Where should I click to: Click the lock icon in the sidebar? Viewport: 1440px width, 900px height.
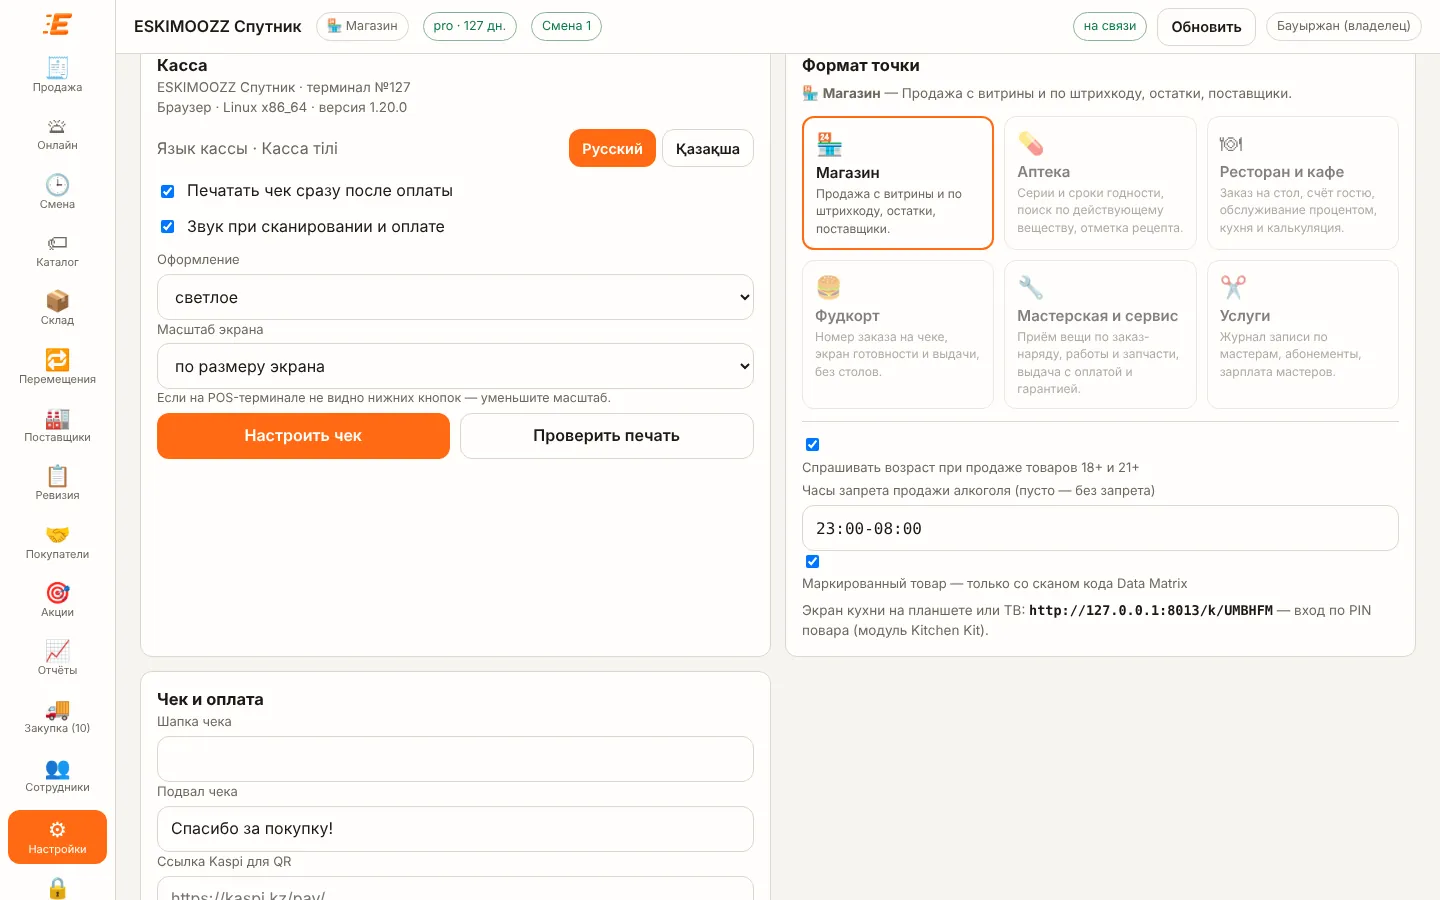[x=57, y=888]
